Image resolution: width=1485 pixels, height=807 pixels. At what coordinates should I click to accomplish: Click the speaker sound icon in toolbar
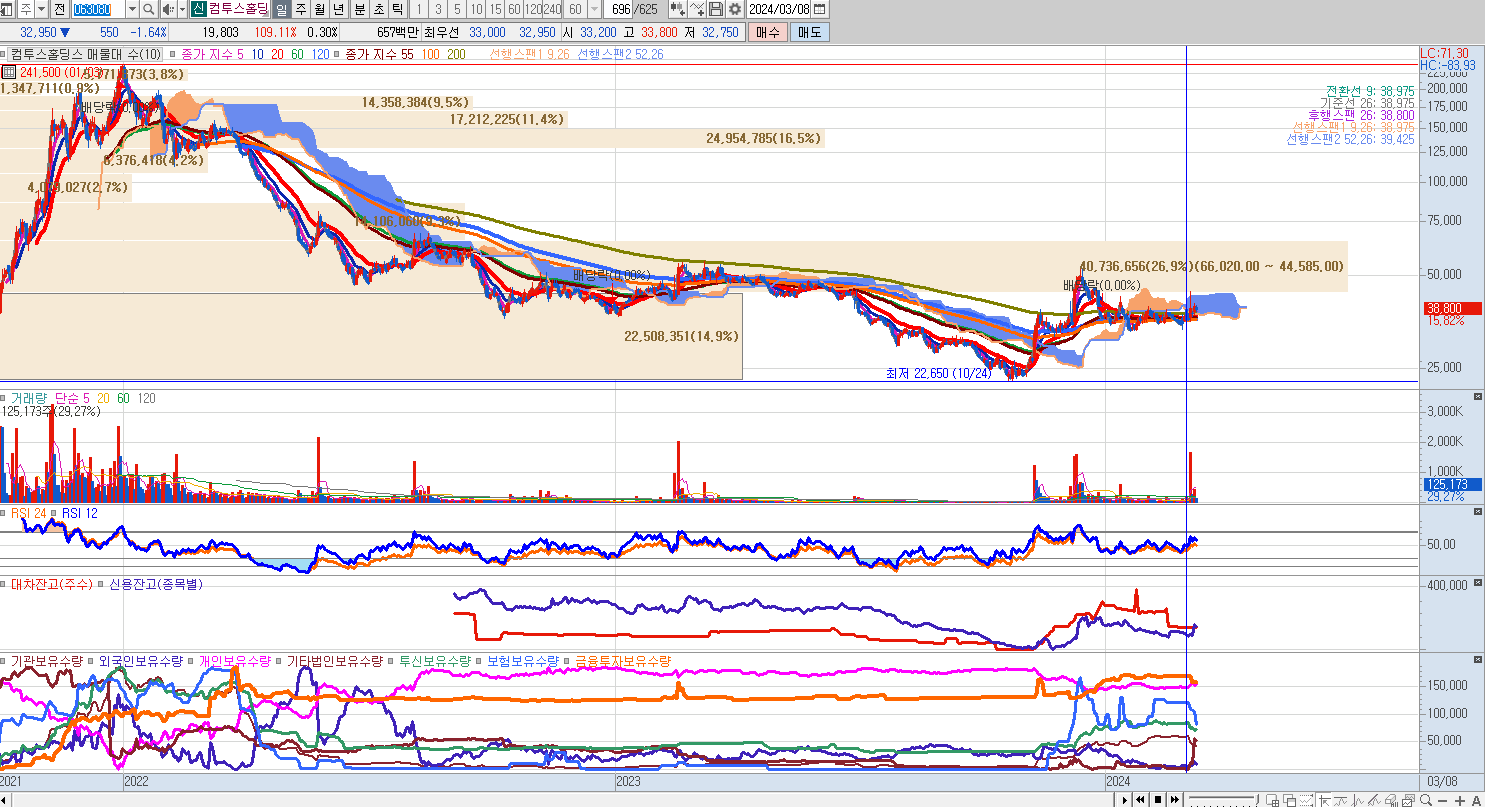(x=167, y=9)
